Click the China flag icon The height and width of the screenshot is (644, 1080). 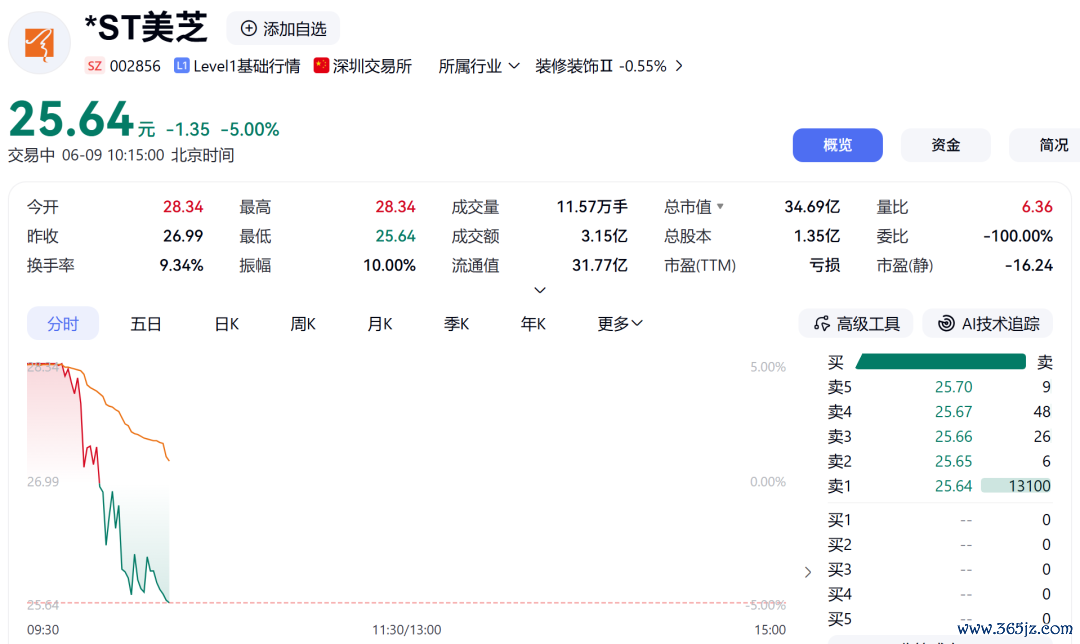pos(321,65)
